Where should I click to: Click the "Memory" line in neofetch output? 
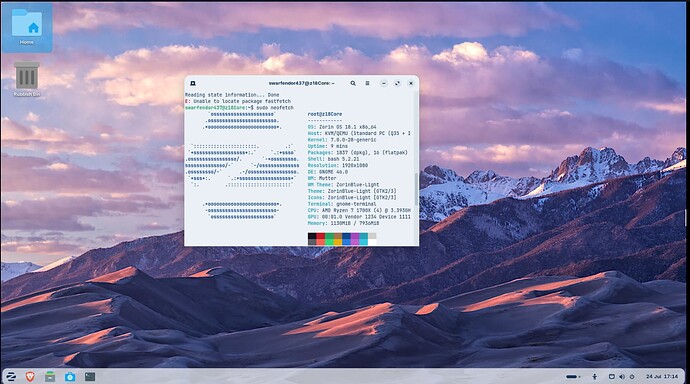[x=343, y=223]
